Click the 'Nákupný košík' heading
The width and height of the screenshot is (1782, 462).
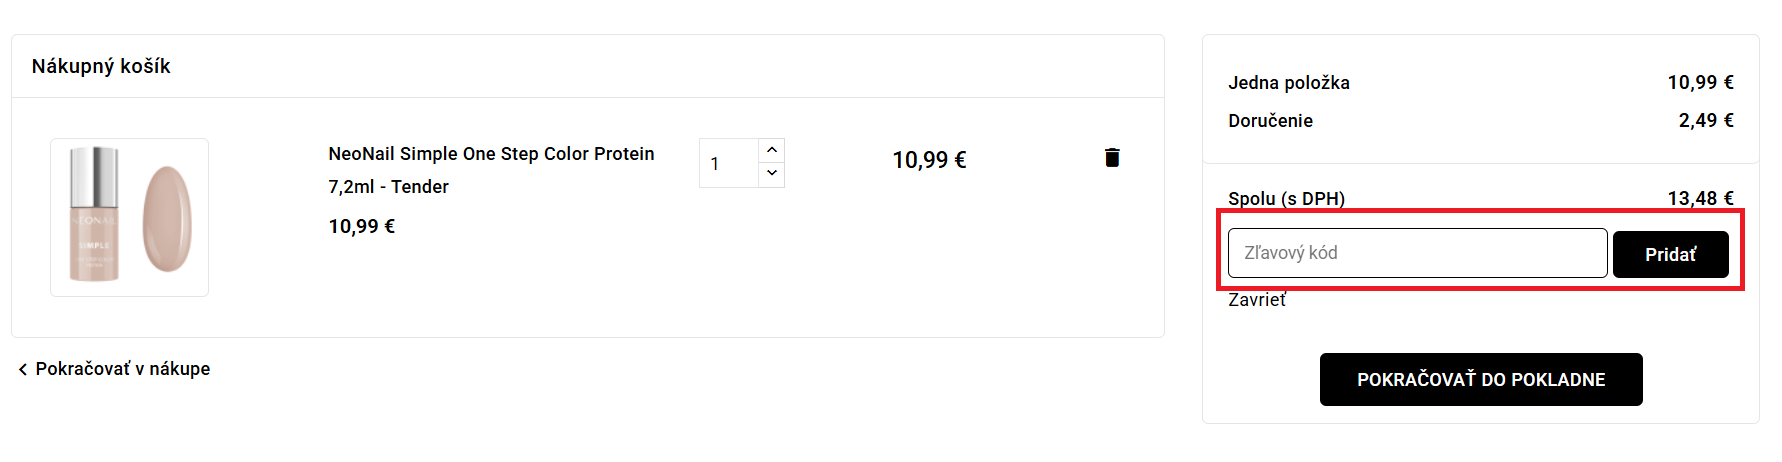tap(101, 66)
